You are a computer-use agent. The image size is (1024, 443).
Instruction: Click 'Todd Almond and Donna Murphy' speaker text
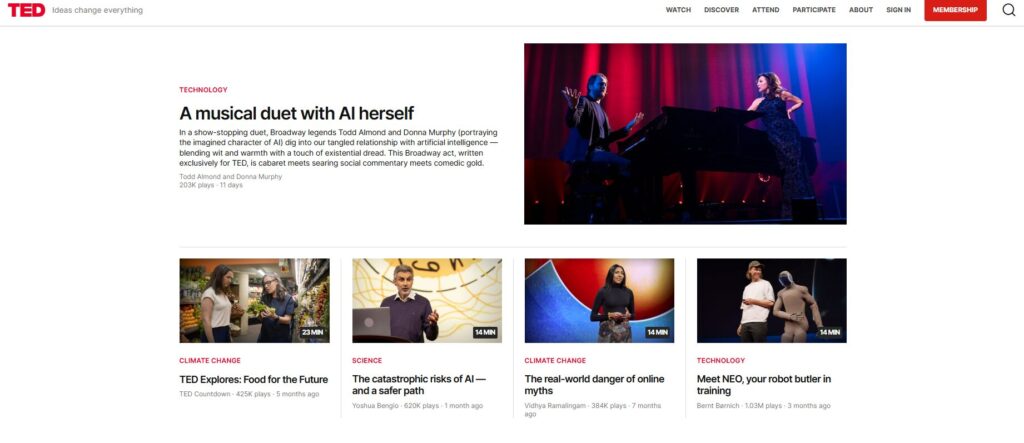(231, 176)
